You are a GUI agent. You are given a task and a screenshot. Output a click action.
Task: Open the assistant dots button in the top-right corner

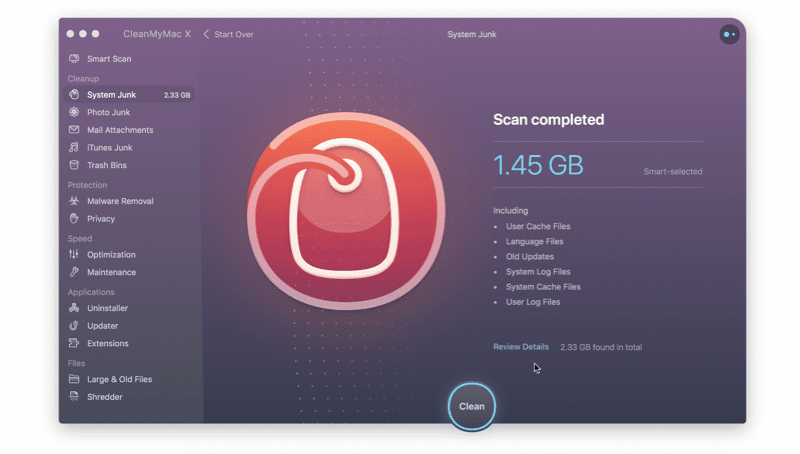pyautogui.click(x=729, y=34)
